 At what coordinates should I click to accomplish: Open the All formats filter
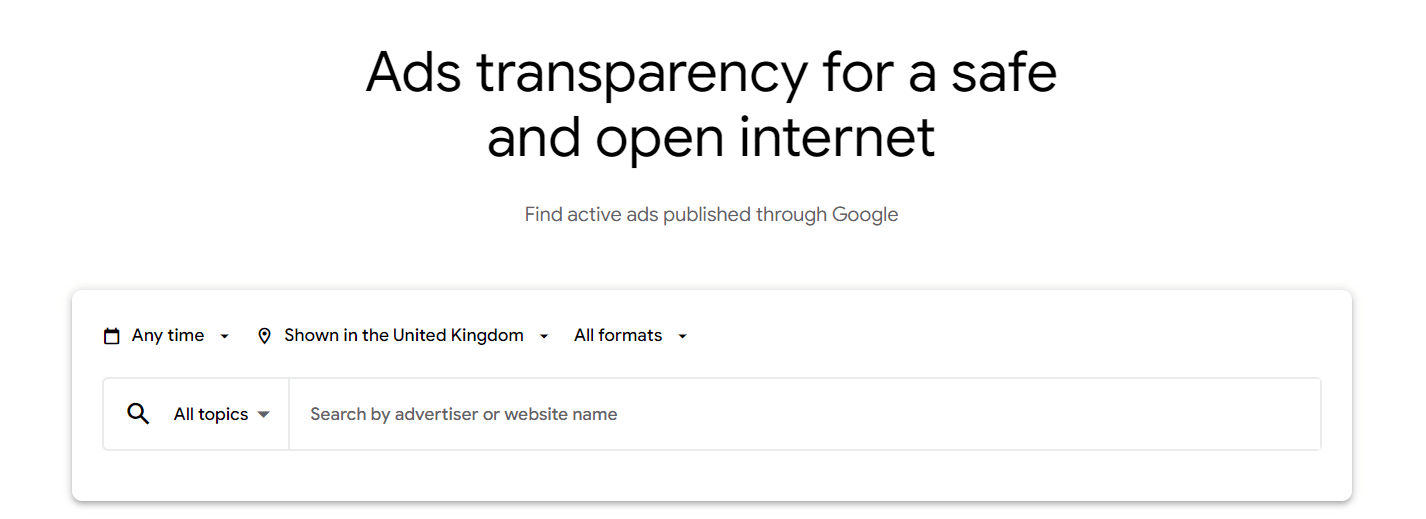[x=618, y=336]
